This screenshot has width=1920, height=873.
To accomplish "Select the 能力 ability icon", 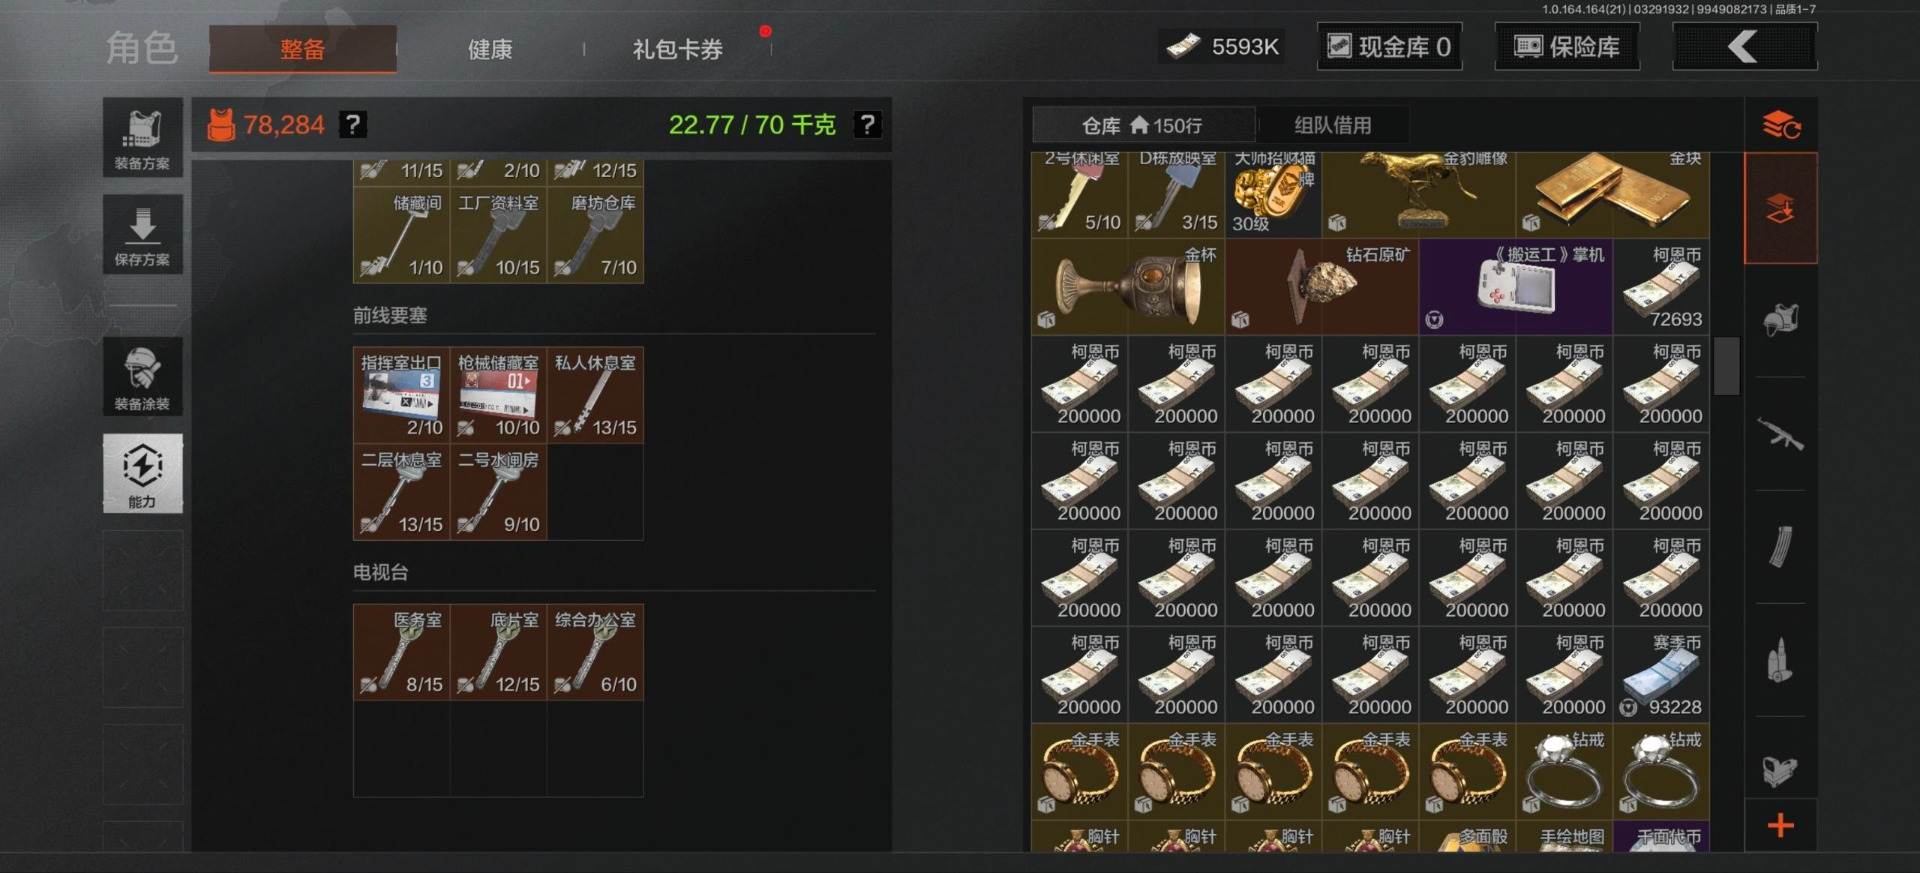I will (x=142, y=473).
